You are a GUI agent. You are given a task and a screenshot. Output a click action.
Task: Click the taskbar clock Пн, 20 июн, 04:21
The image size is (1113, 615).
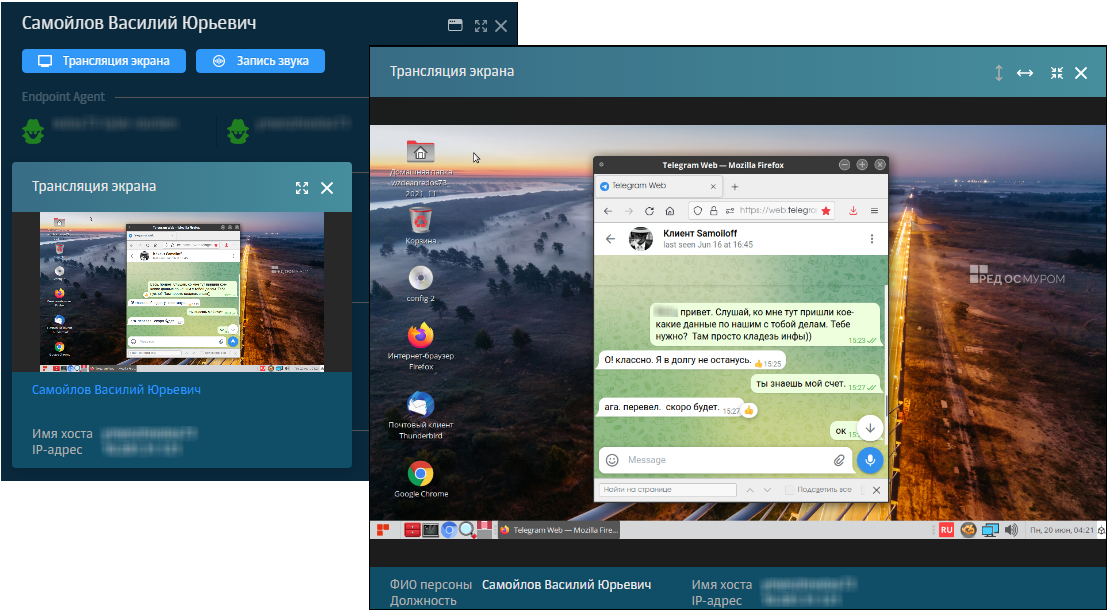click(1062, 530)
